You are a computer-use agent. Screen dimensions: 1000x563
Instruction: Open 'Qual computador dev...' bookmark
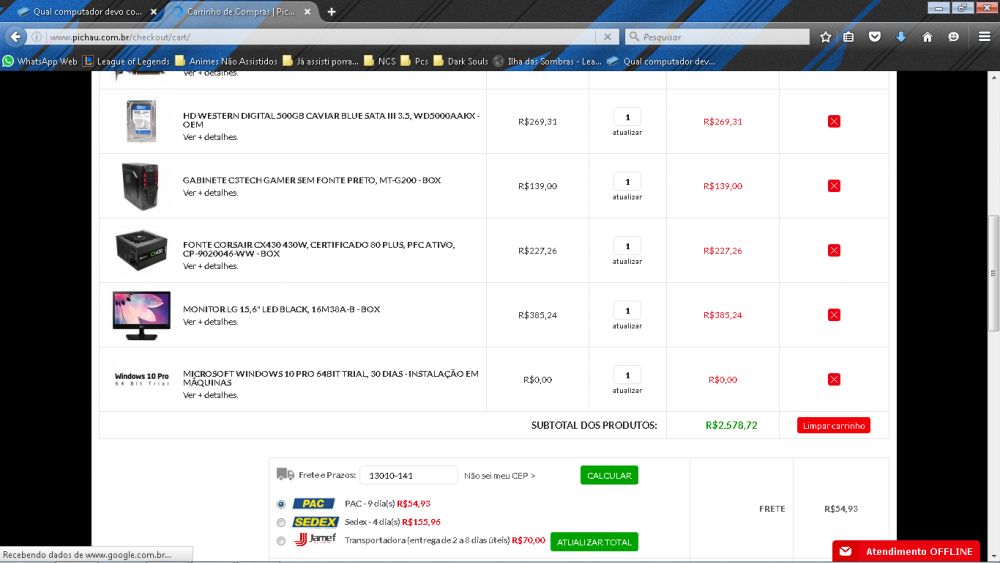pyautogui.click(x=661, y=61)
